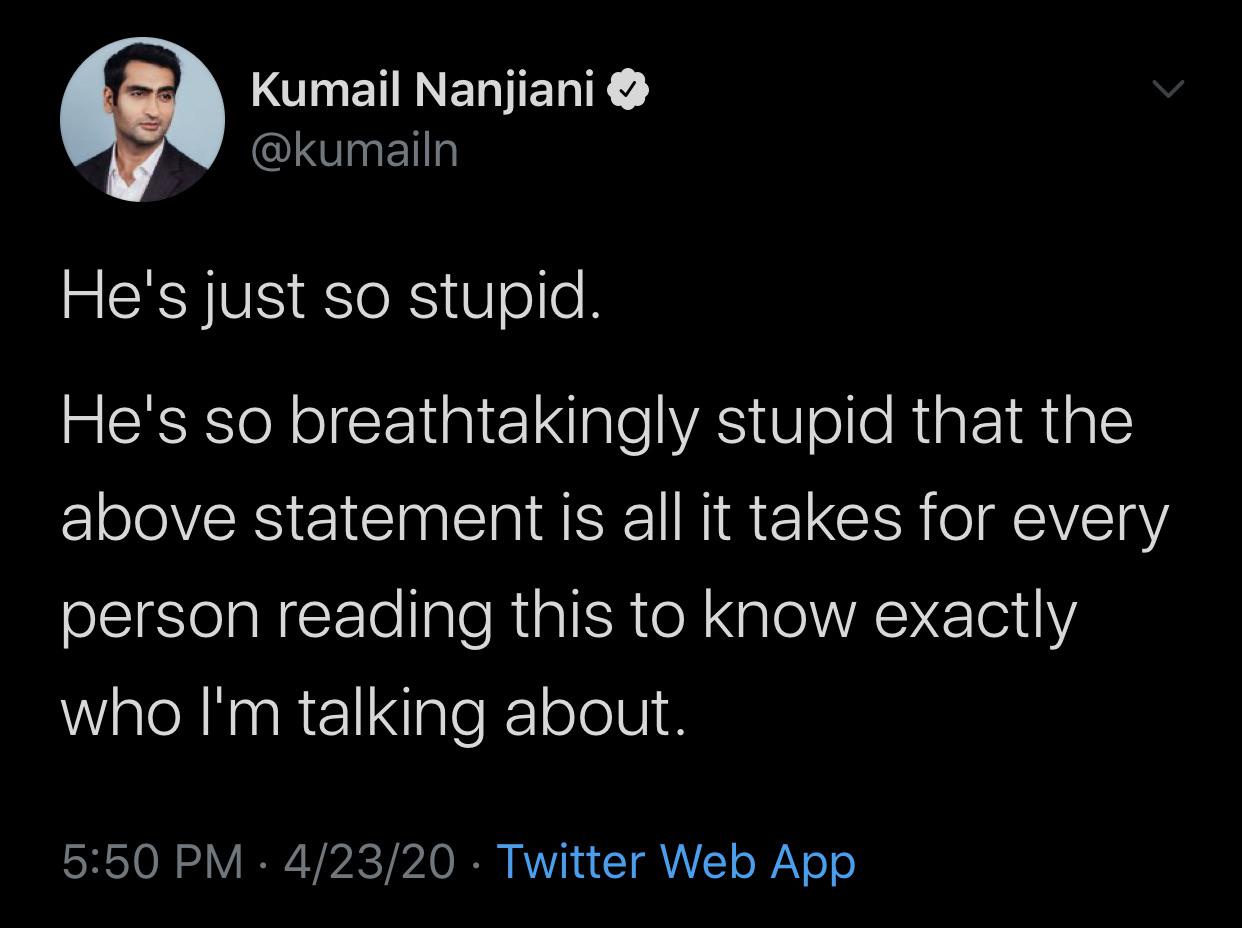Click the verified badge next to Kumail Nanjiani
1242x928 pixels.
pyautogui.click(x=629, y=91)
